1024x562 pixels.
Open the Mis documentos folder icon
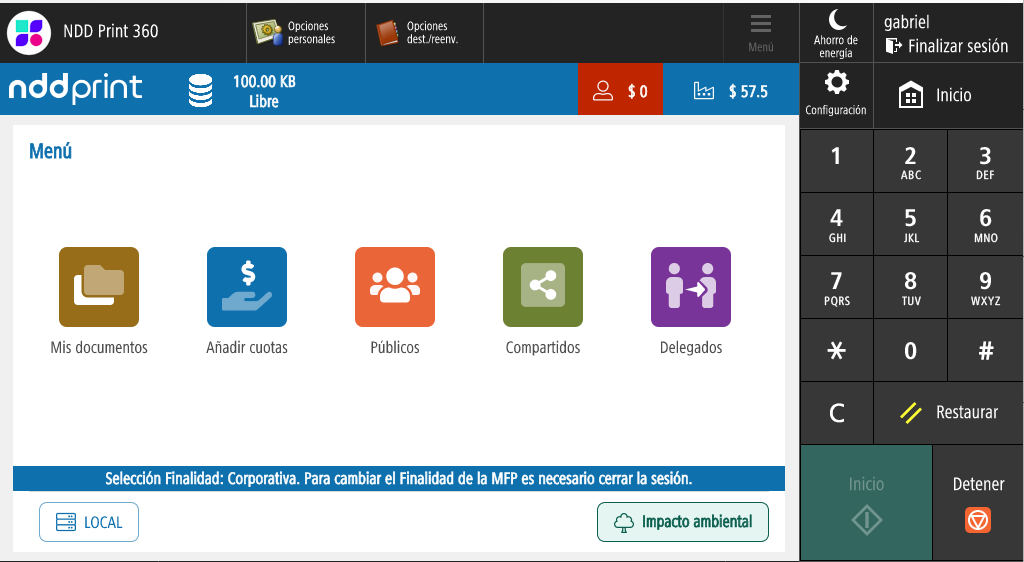pos(99,287)
